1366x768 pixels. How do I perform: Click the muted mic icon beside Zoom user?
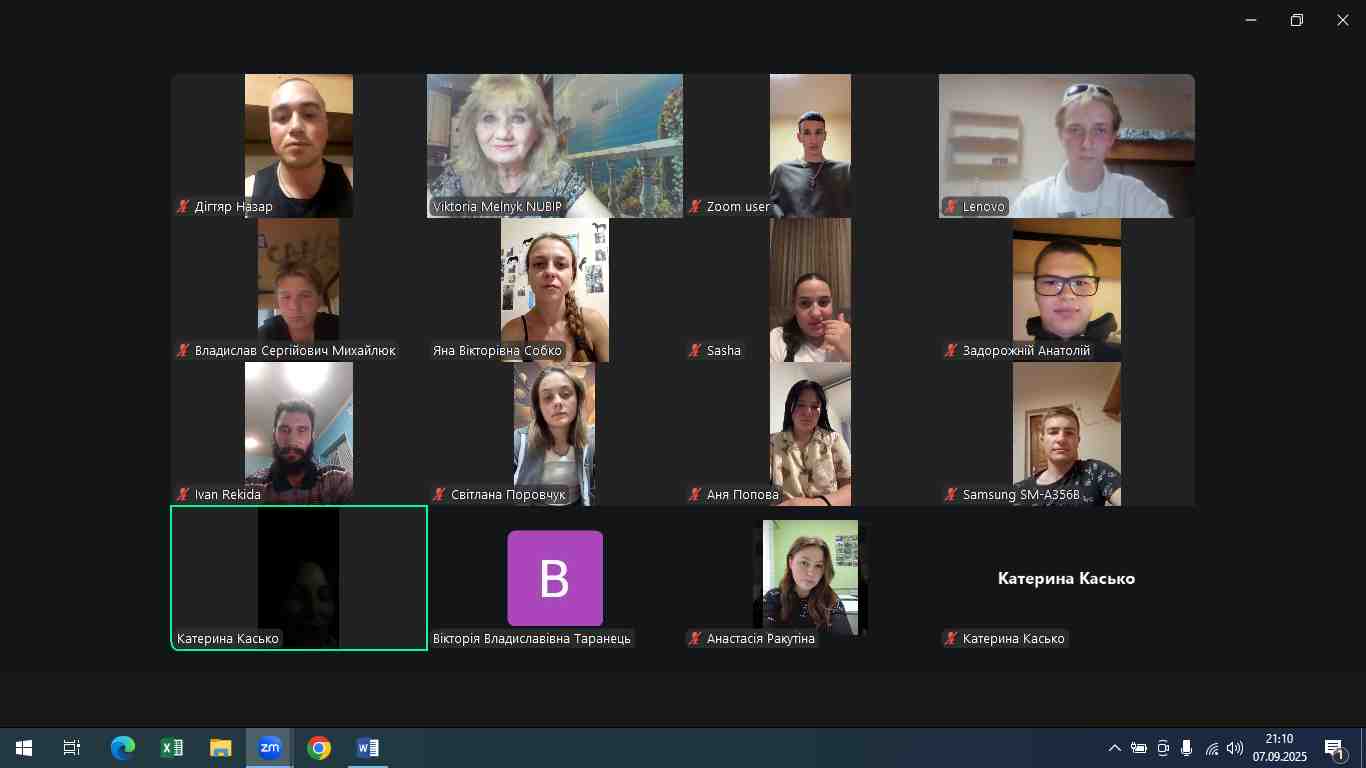point(695,207)
